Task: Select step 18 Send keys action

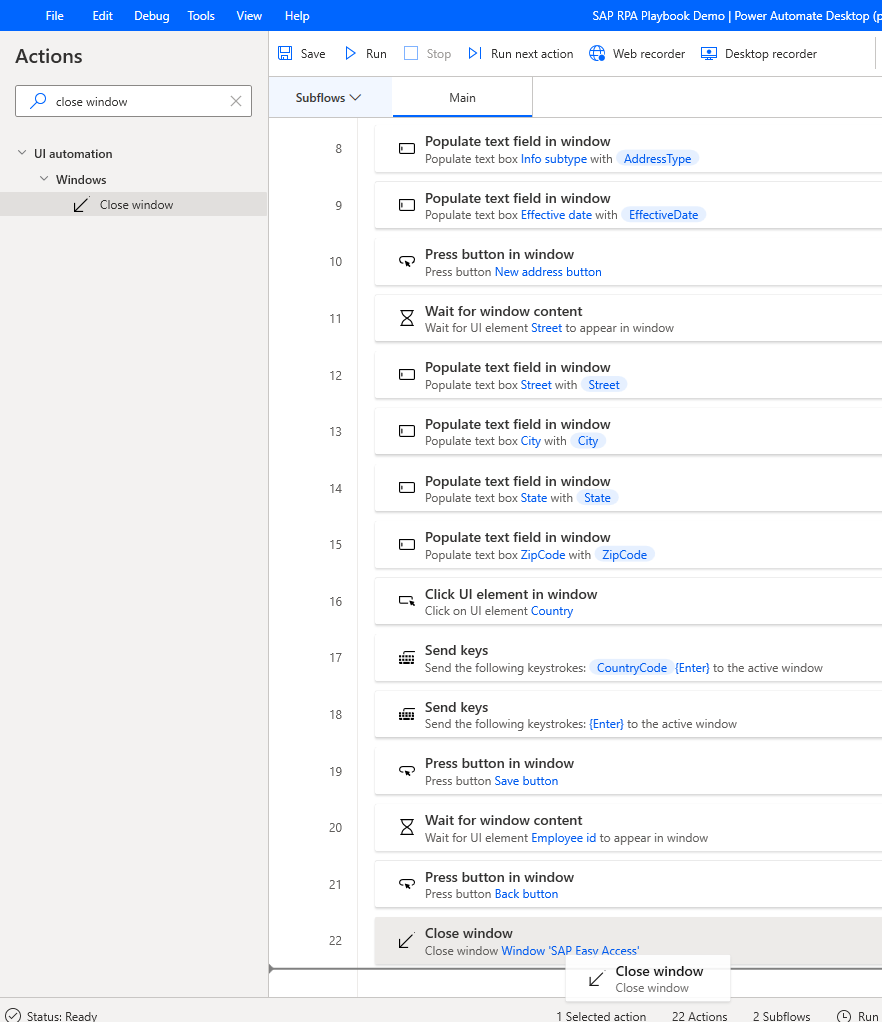Action: click(x=628, y=714)
